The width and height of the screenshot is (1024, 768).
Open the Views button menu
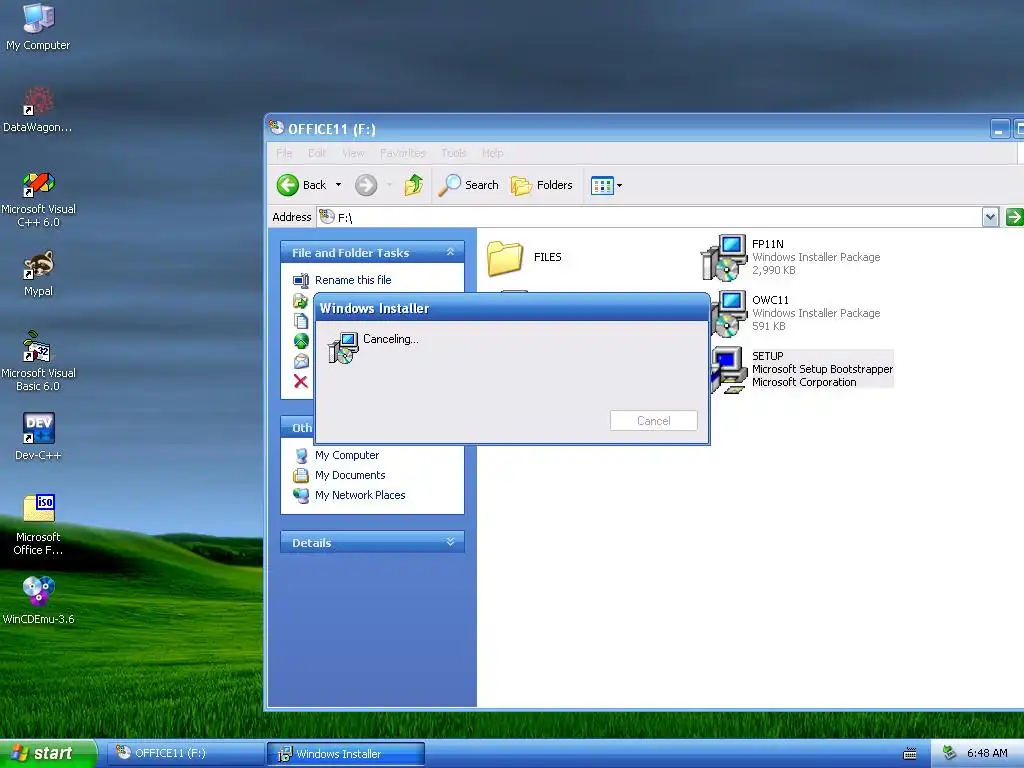coord(606,185)
